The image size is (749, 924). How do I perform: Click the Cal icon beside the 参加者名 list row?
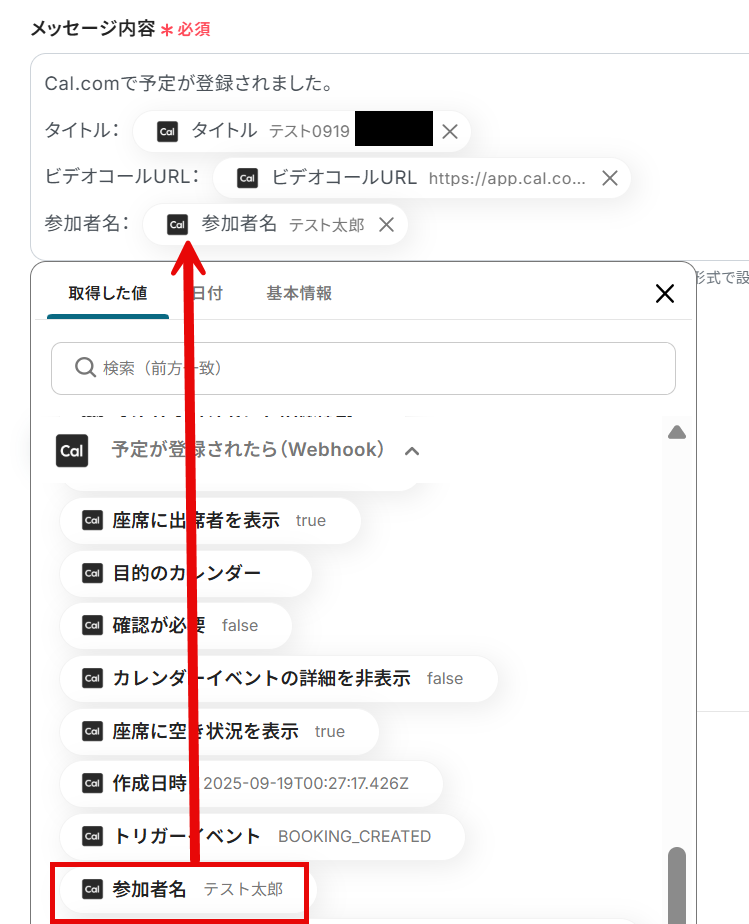click(x=93, y=889)
